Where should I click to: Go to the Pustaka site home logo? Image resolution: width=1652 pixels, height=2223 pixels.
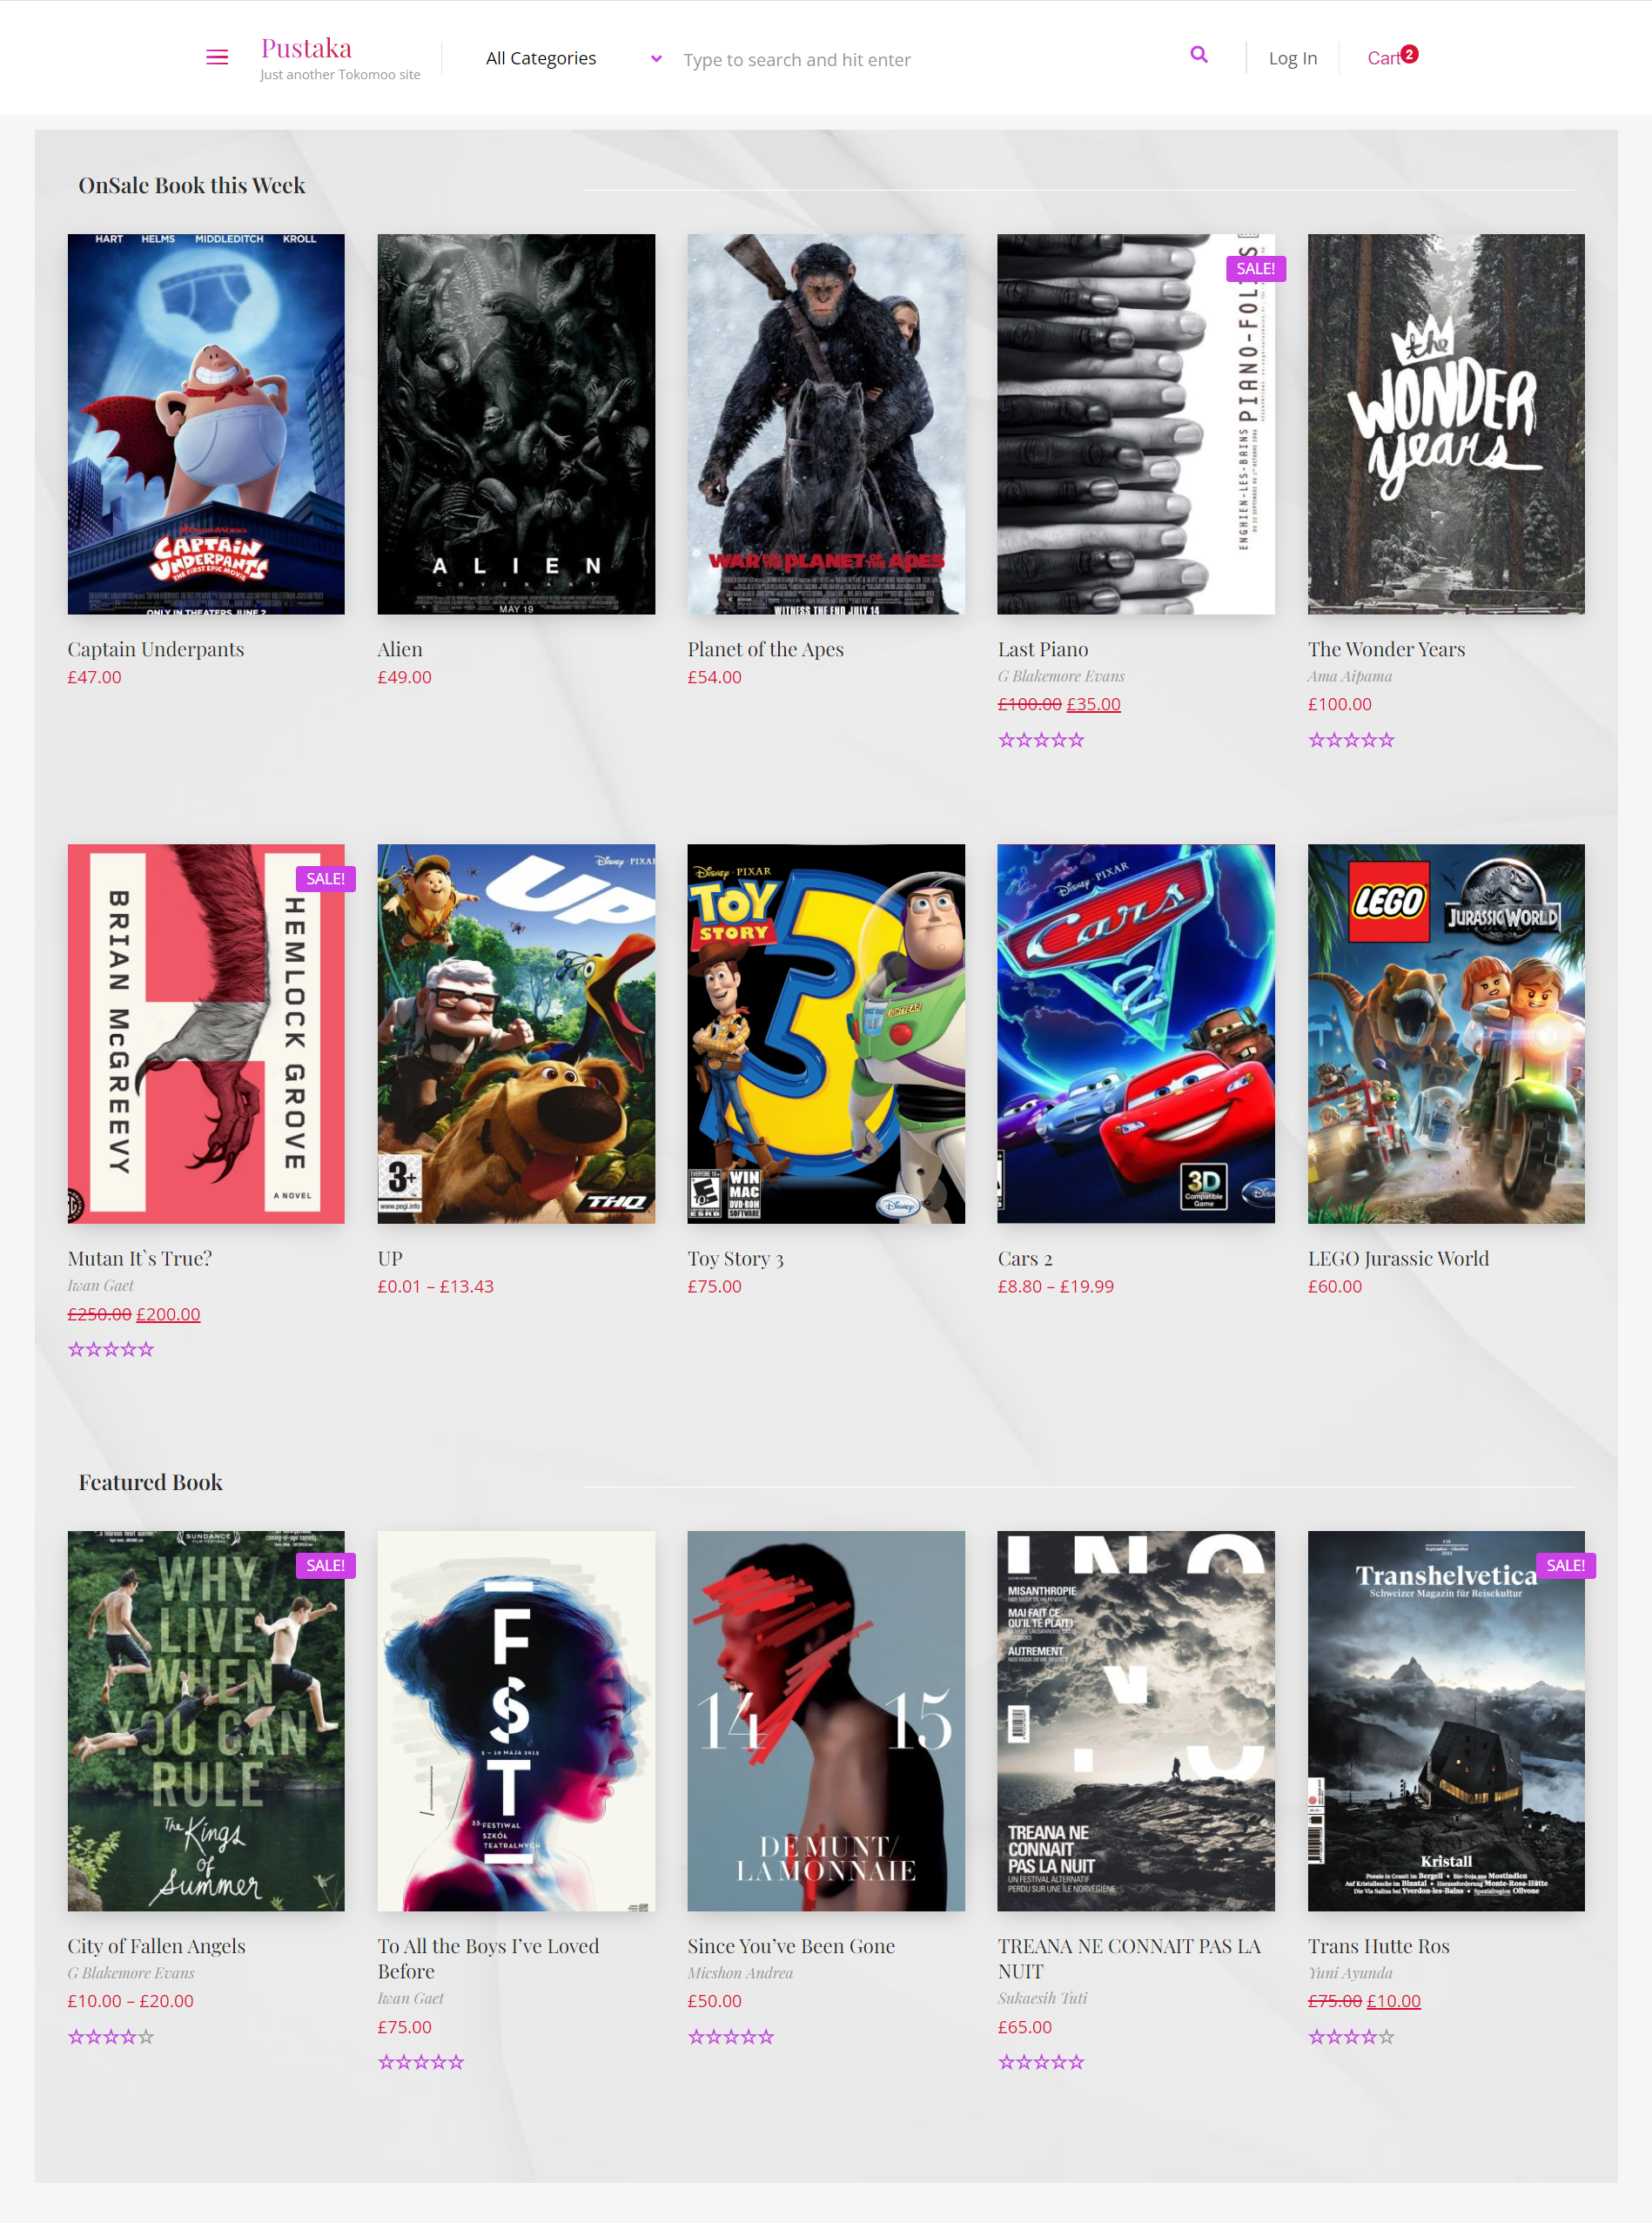306,48
